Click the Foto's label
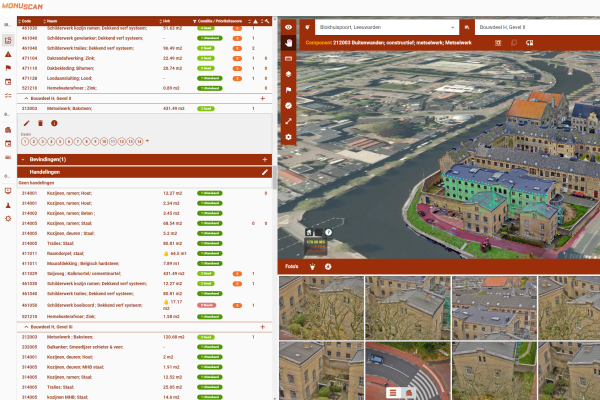This screenshot has height=400, width=600. tap(292, 266)
